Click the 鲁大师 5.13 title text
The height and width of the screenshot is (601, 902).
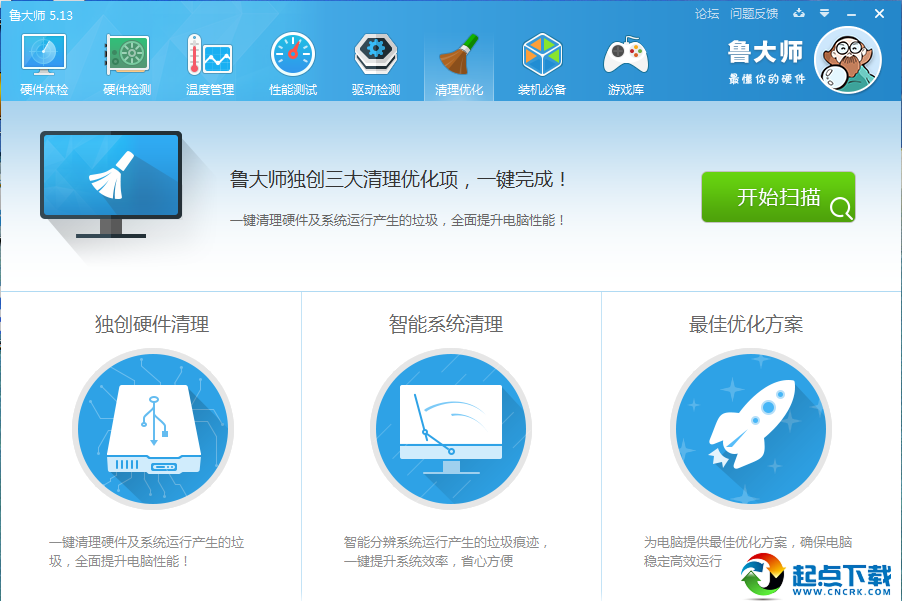(x=41, y=16)
